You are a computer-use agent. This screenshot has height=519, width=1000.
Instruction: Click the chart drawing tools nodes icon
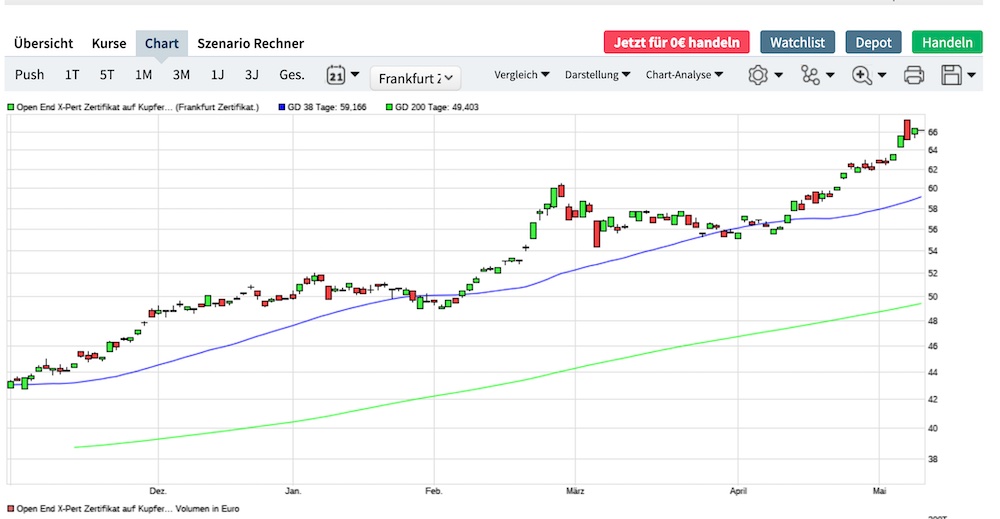(x=810, y=75)
